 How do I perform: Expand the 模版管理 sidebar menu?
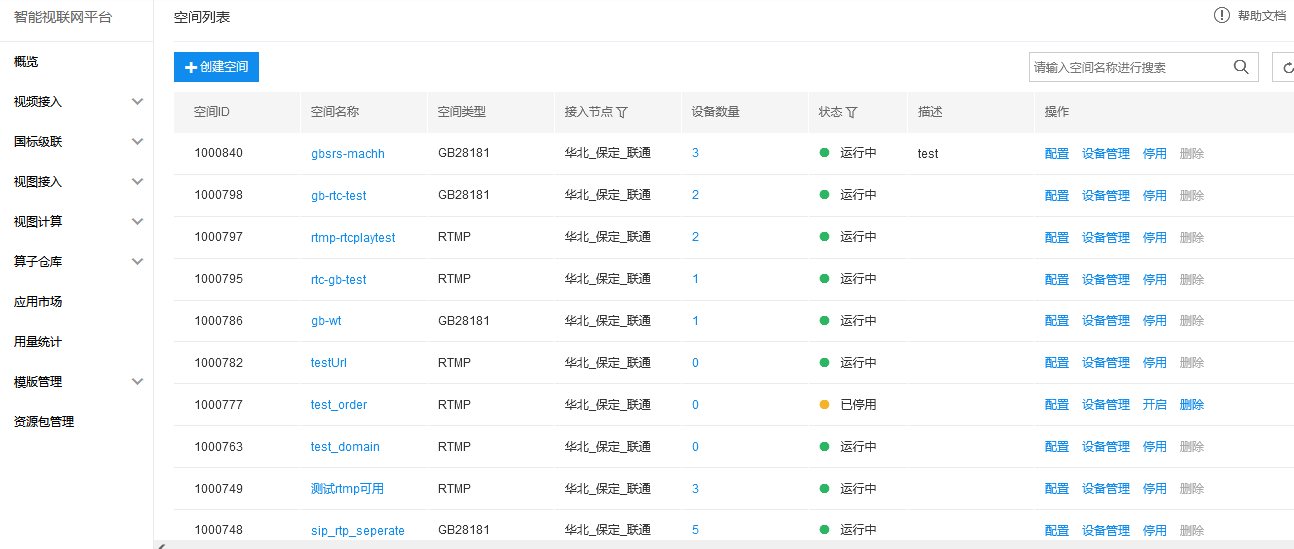point(137,382)
